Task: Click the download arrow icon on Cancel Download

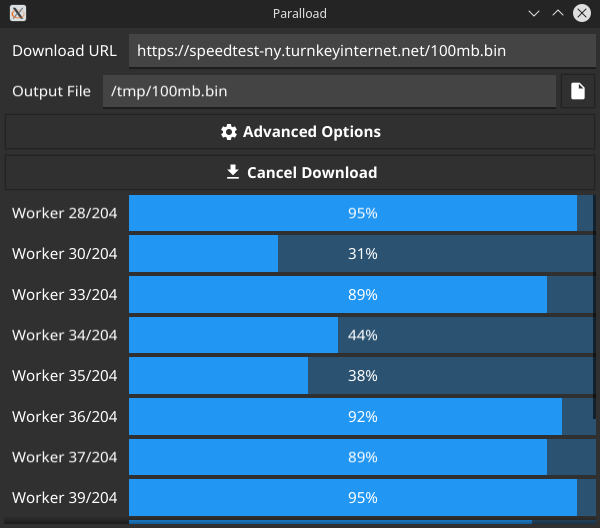Action: (233, 172)
